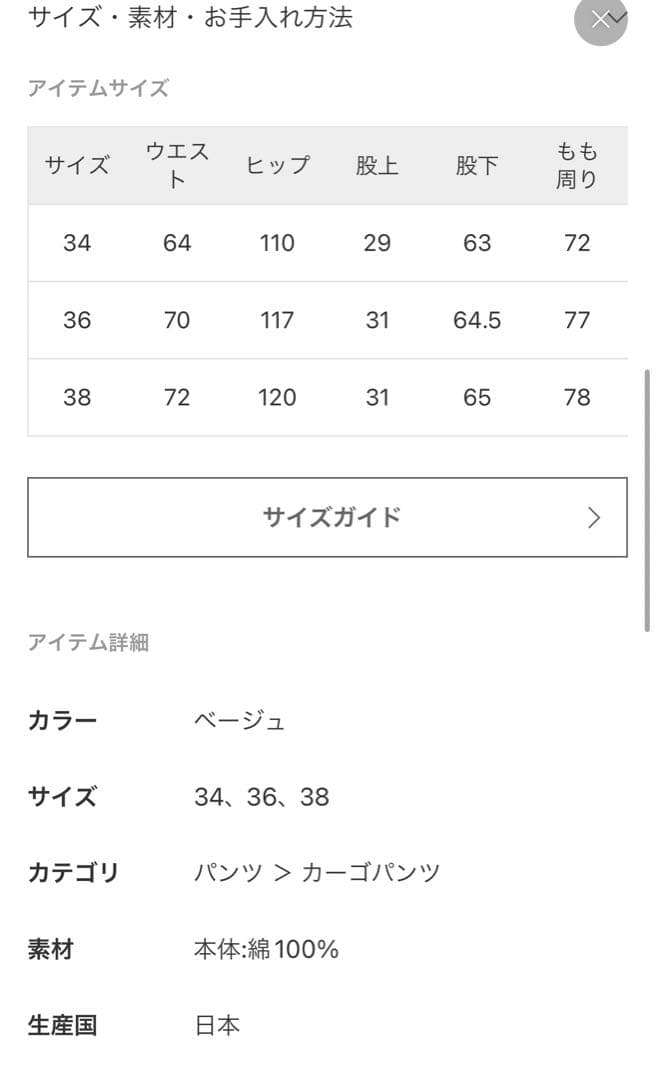Close the size and material overlay
The image size is (656, 1080).
coord(600,19)
